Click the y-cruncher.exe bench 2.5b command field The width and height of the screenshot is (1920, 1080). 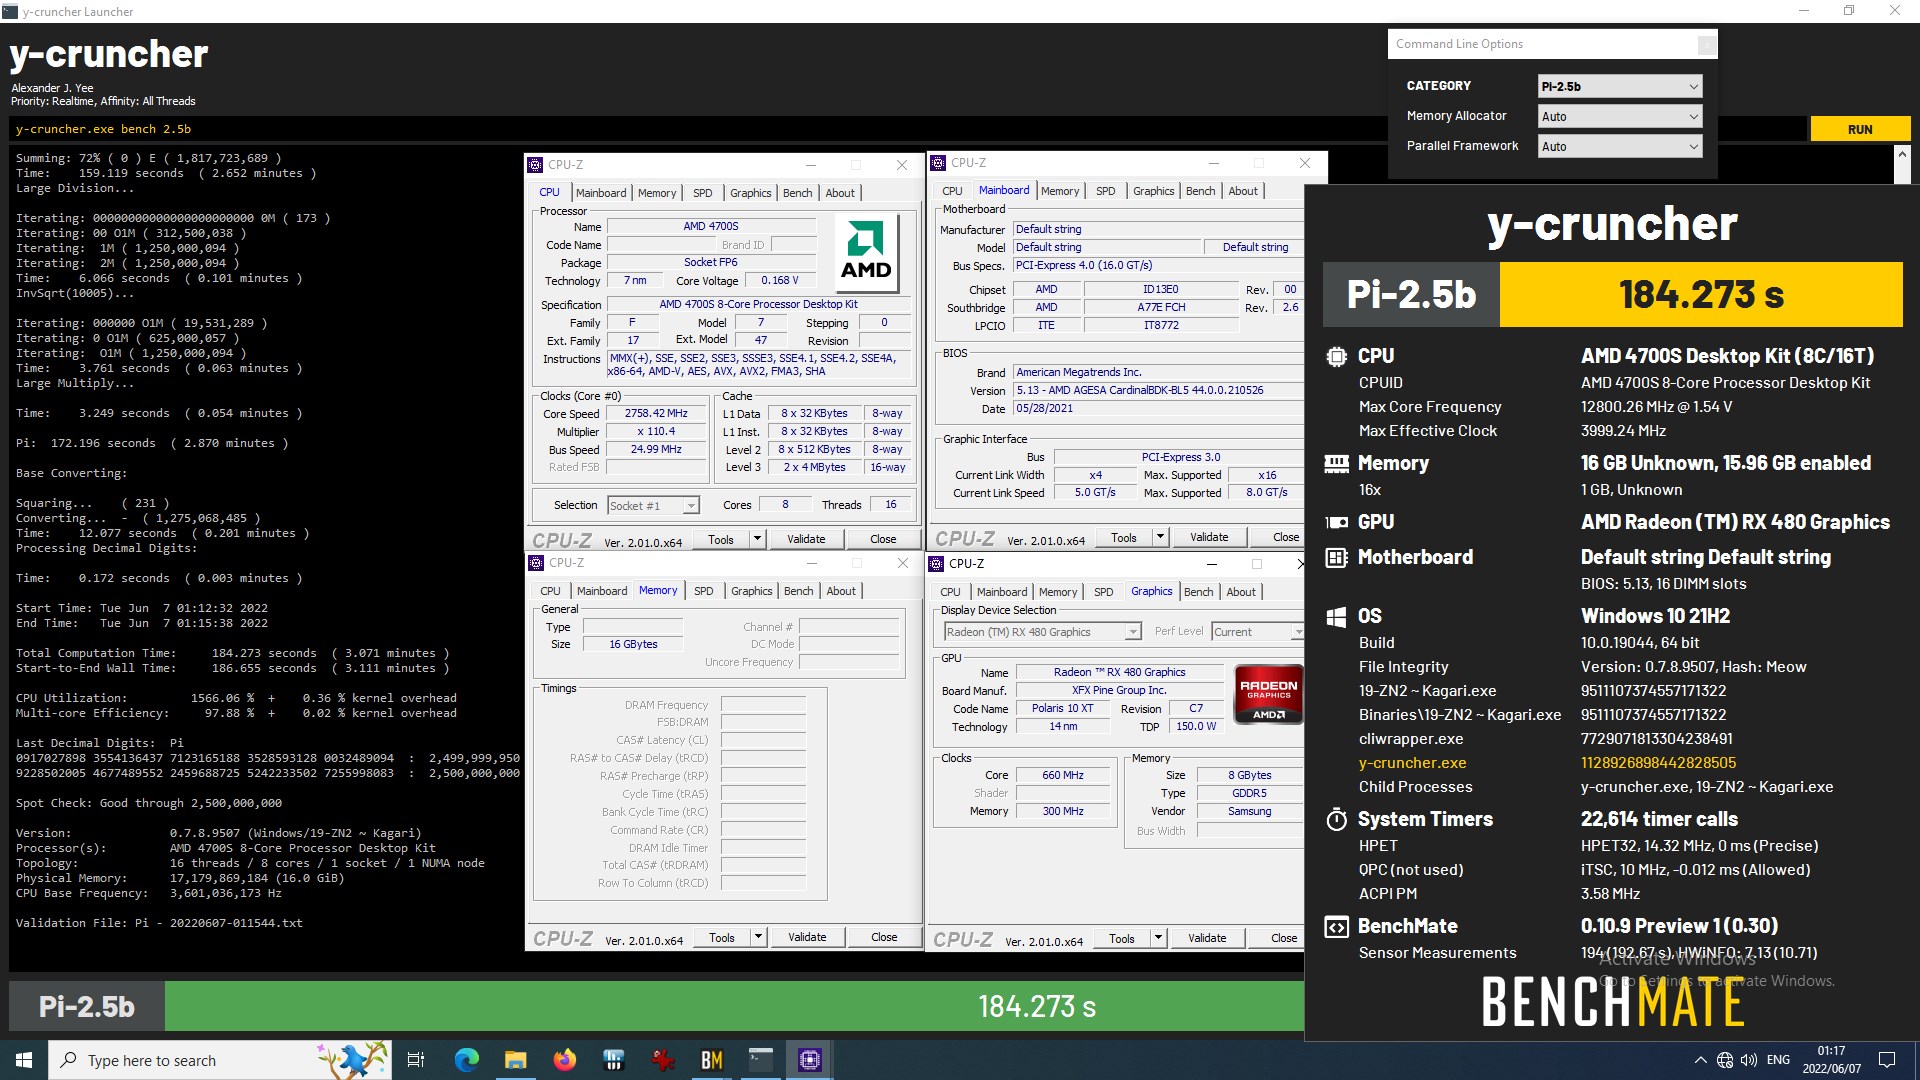click(908, 129)
